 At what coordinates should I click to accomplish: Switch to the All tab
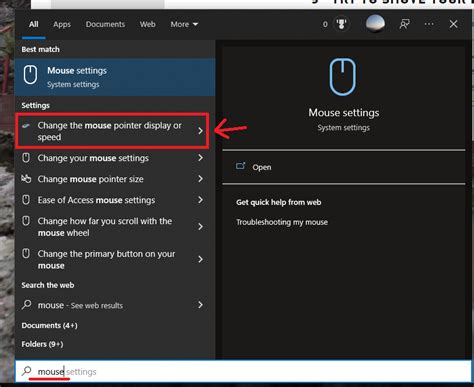click(34, 24)
